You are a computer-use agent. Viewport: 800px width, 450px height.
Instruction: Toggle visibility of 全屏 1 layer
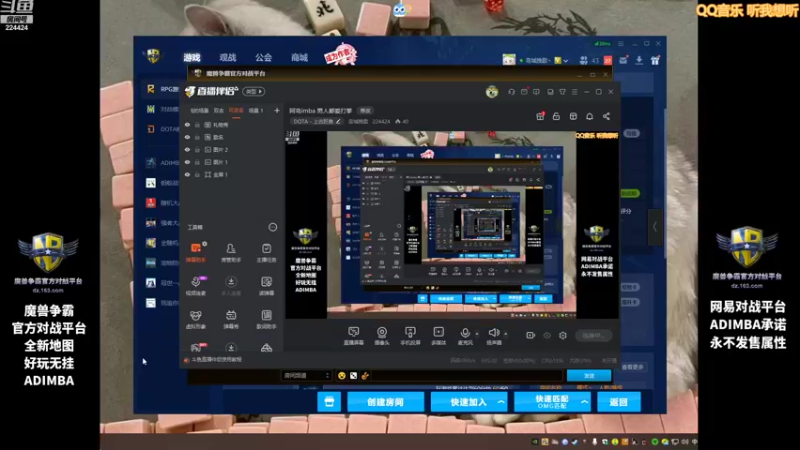(187, 174)
